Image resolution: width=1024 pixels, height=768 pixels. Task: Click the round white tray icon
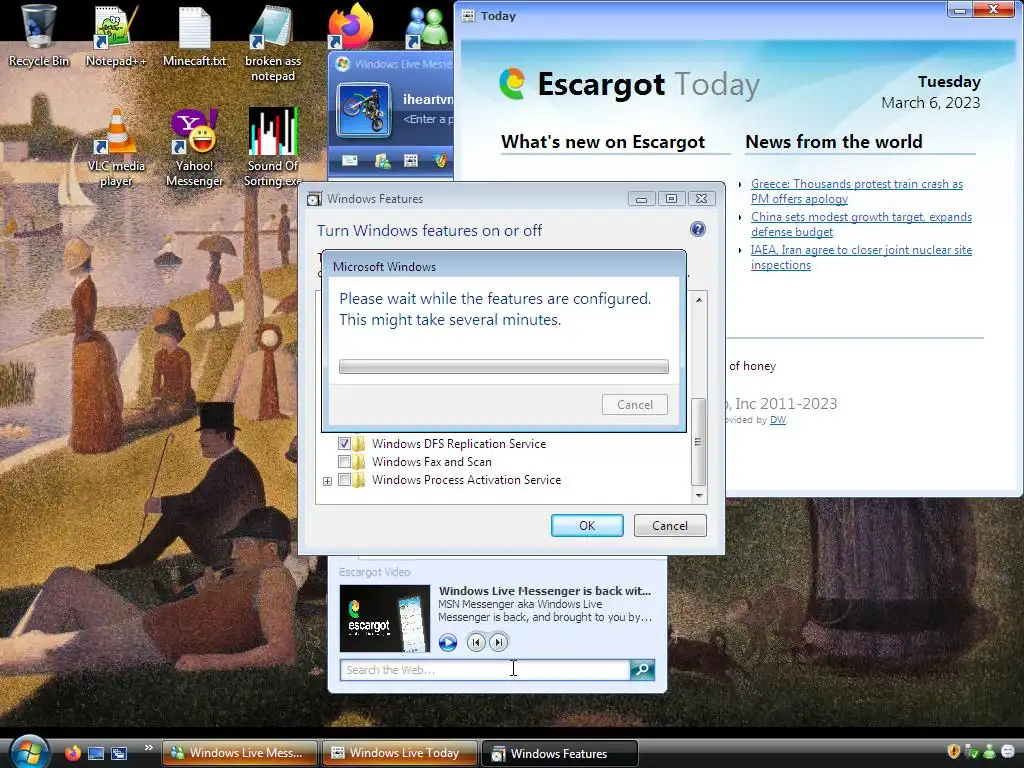(1008, 752)
